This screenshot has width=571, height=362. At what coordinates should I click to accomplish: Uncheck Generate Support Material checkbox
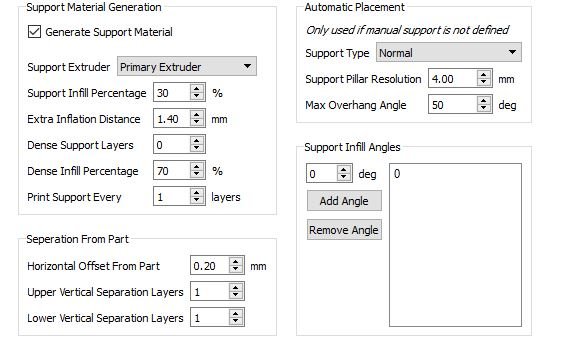click(x=34, y=32)
